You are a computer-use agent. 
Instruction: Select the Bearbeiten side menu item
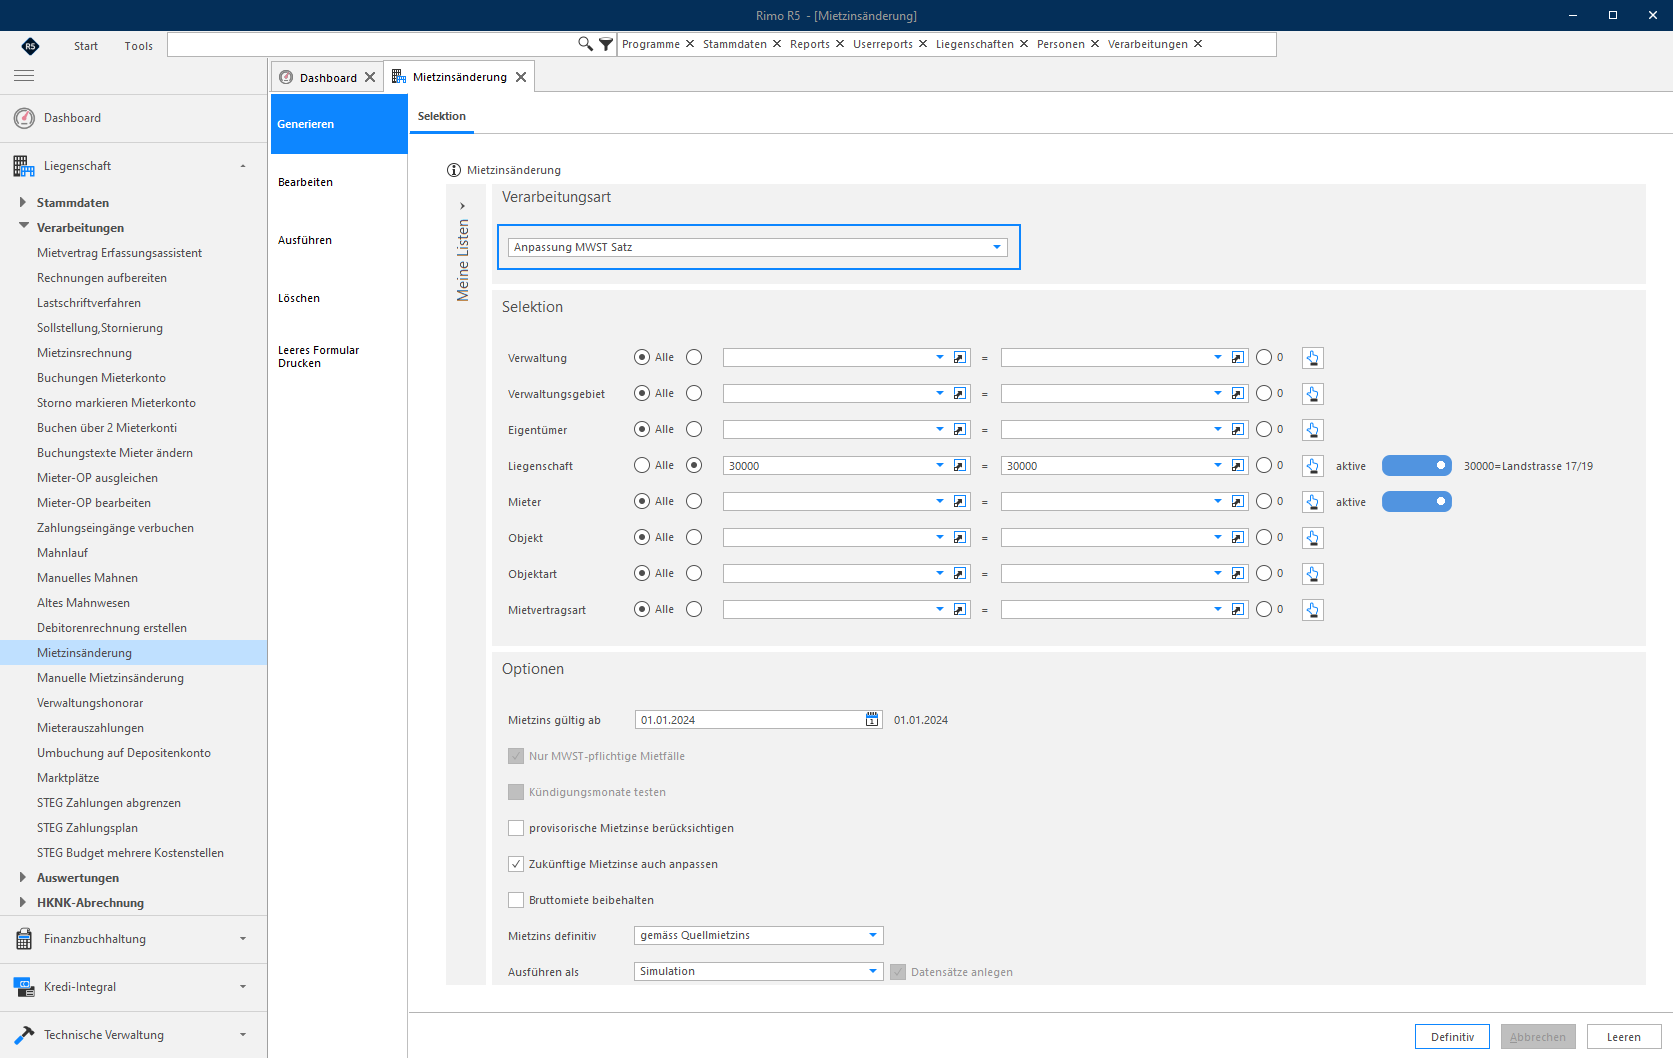[339, 182]
